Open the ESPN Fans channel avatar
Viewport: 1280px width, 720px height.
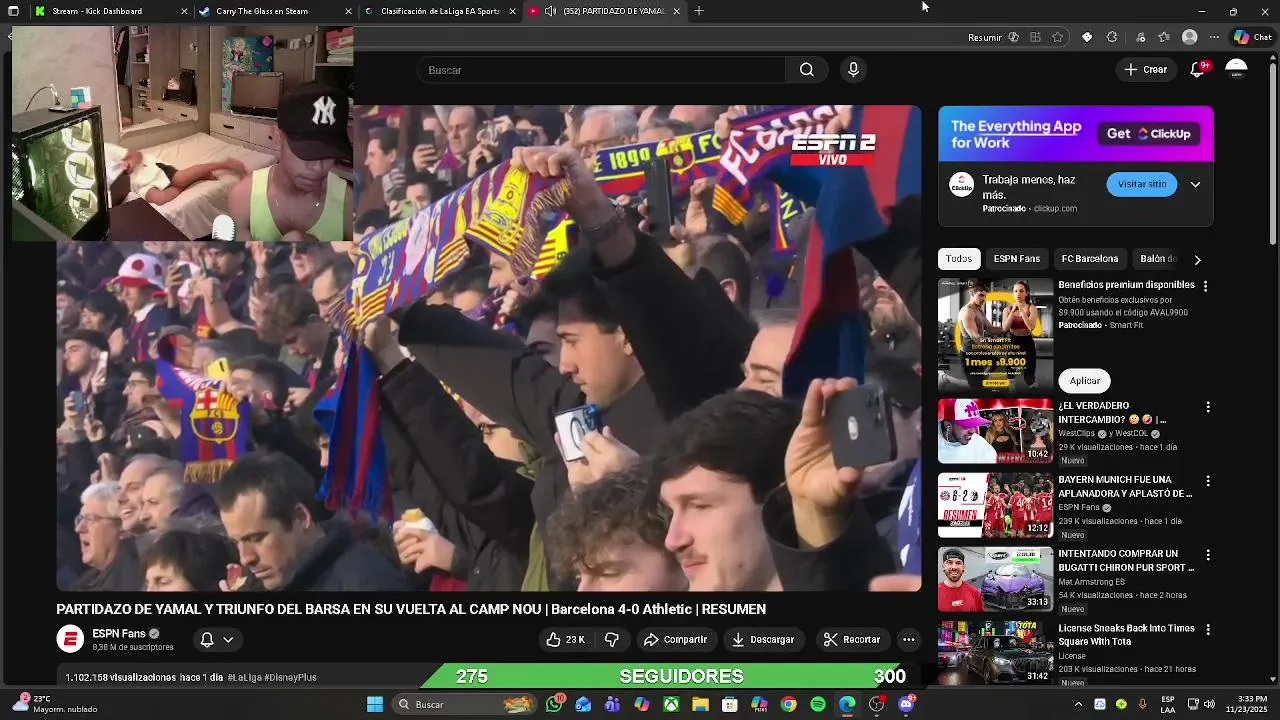(x=70, y=640)
